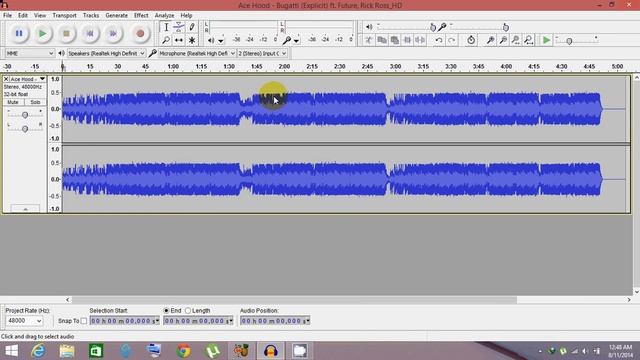Click Fit Selection in window icon
This screenshot has height=360, width=640.
[516, 40]
